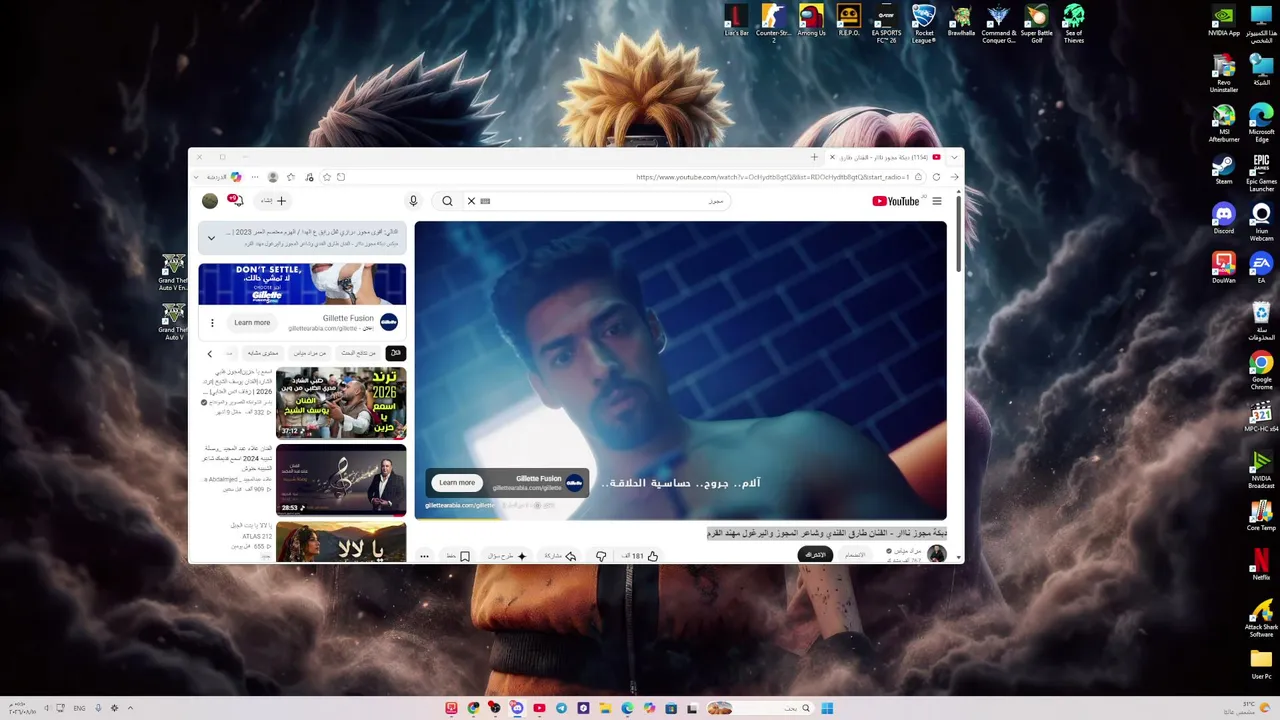Go back using the browser arrow
The image size is (1280, 720).
pyautogui.click(x=954, y=177)
